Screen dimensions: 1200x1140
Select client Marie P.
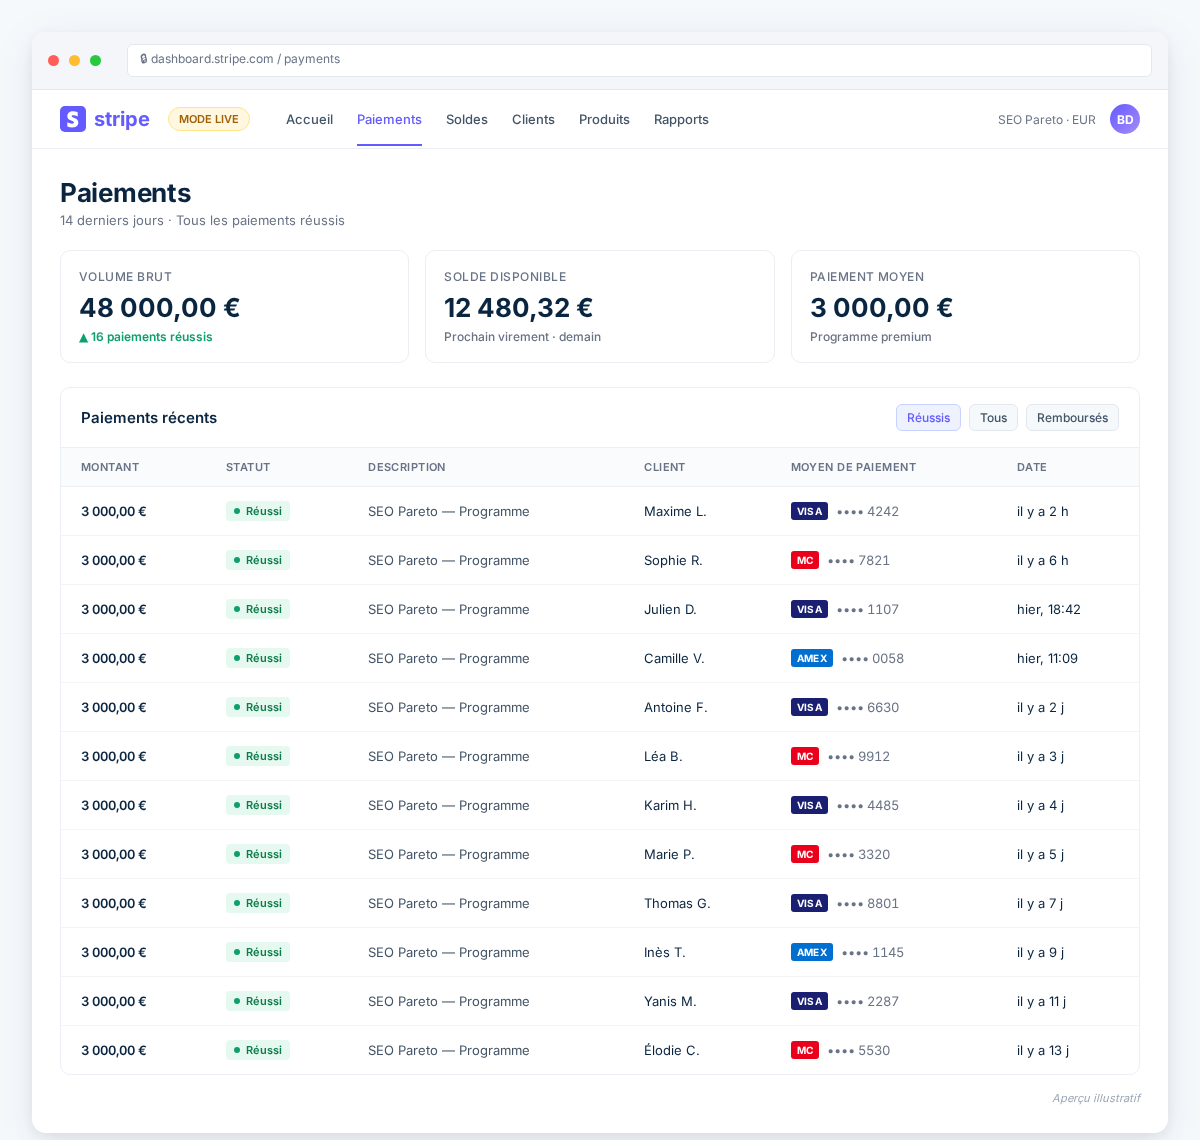(x=669, y=854)
